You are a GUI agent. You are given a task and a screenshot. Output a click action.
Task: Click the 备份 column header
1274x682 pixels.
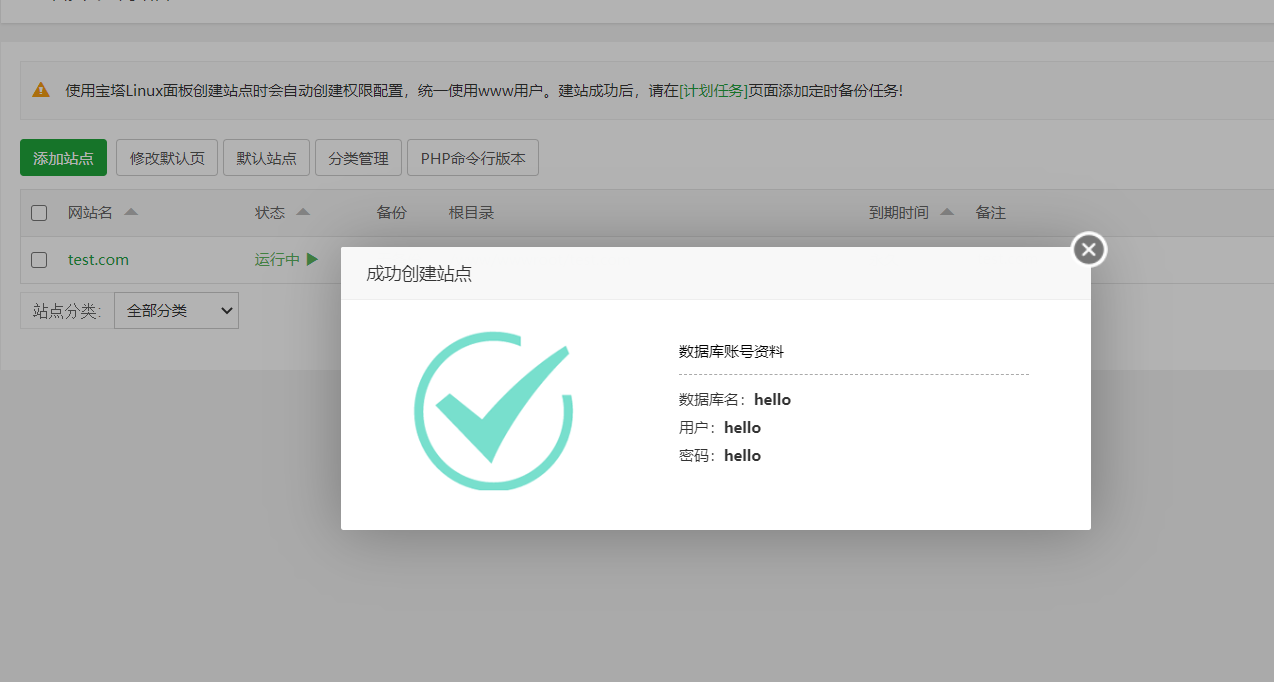pos(392,213)
